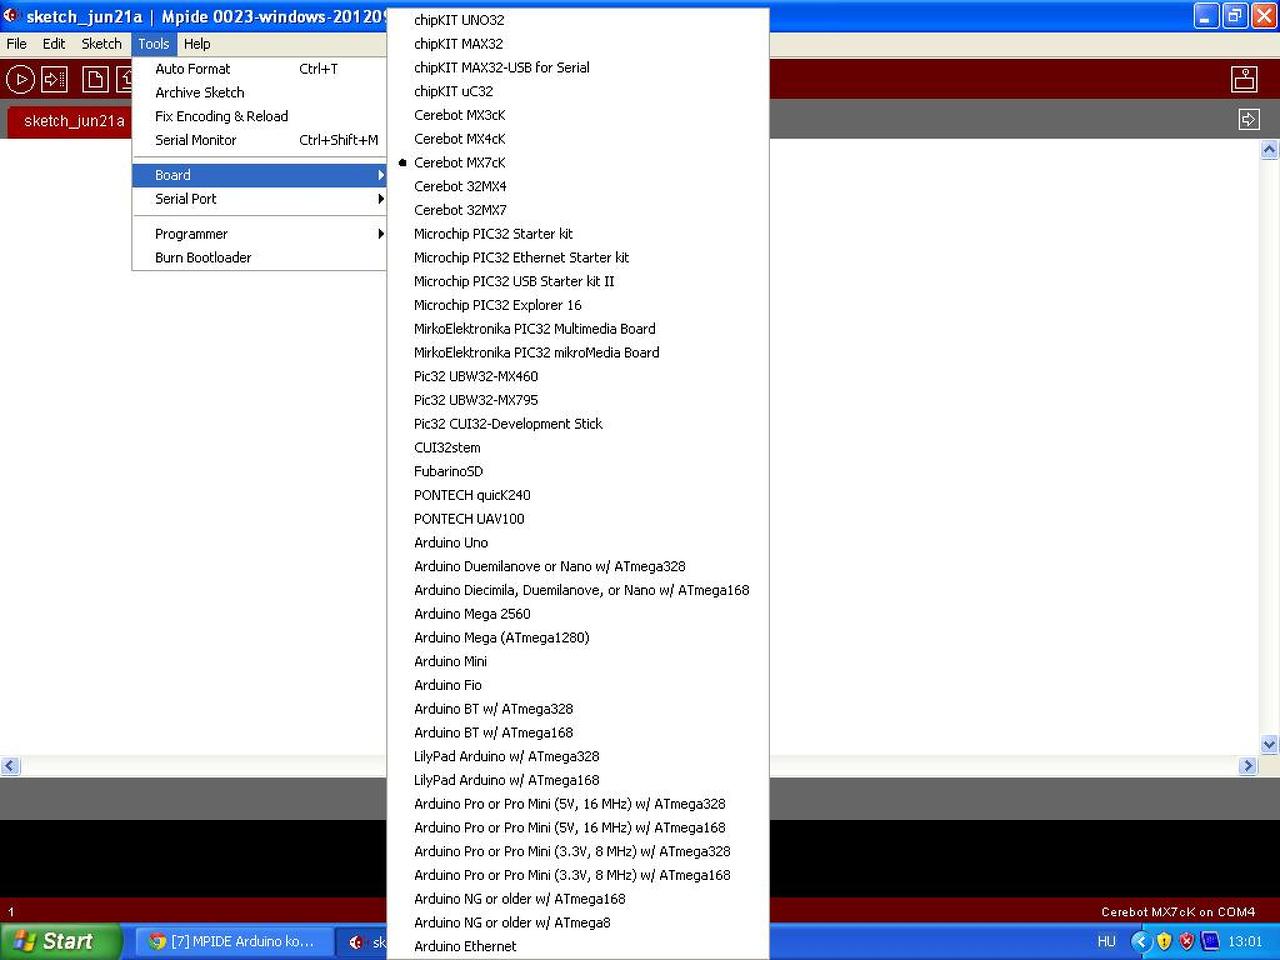This screenshot has height=960, width=1280.
Task: Choose Burn Bootloader
Action: click(259, 257)
